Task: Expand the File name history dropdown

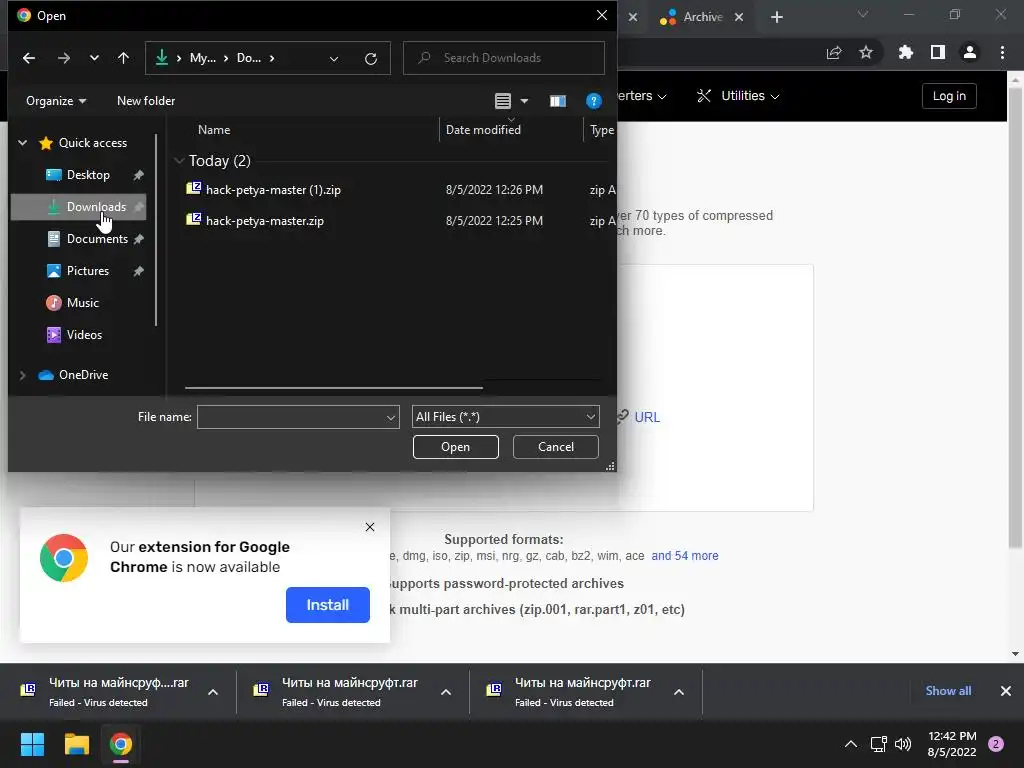Action: (391, 417)
